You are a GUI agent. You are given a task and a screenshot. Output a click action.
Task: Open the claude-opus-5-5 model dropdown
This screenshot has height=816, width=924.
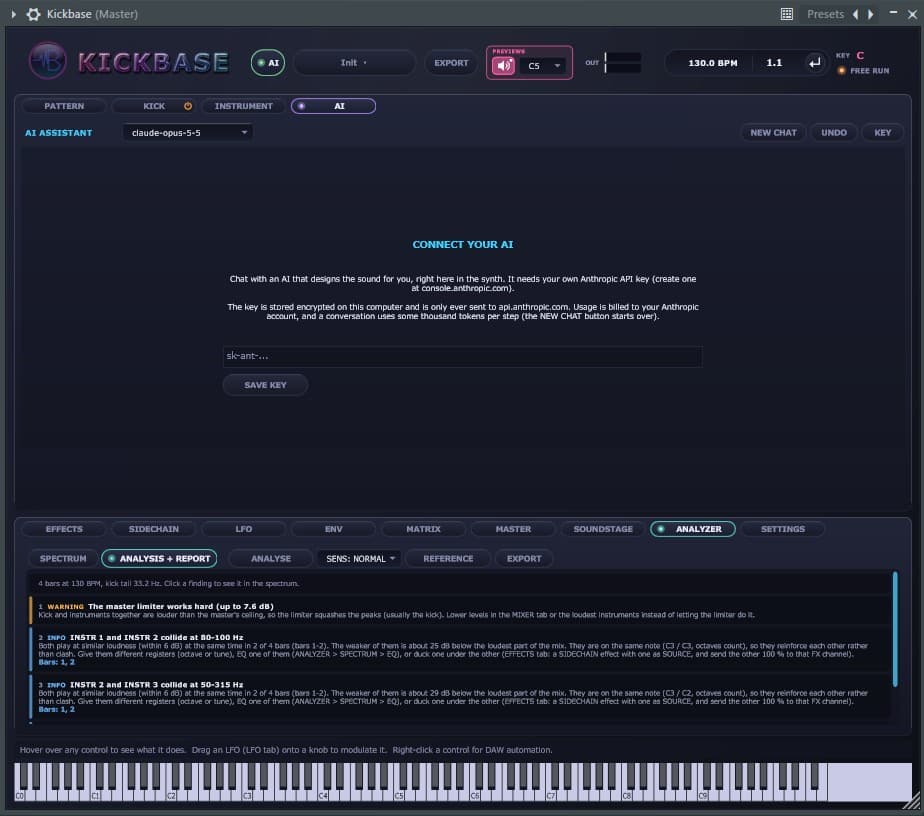(187, 133)
